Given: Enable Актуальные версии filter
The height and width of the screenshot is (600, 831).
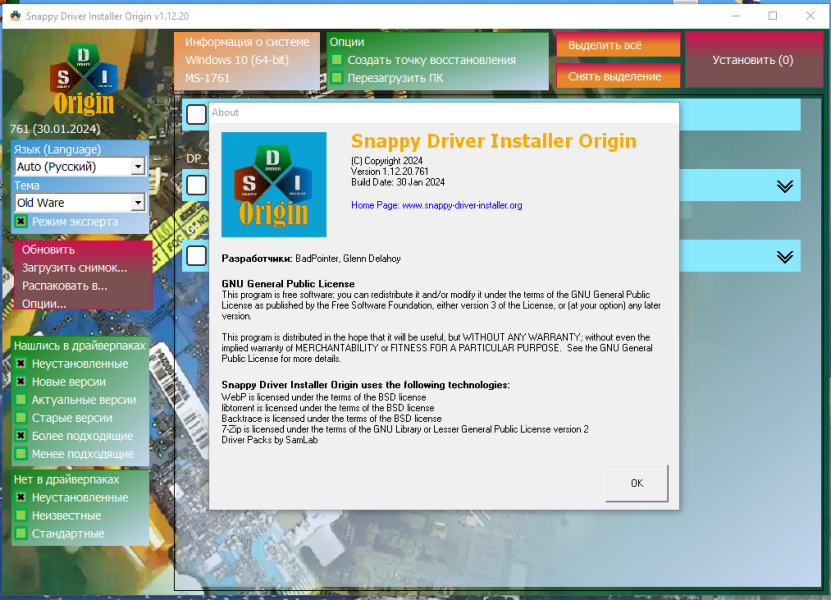Looking at the screenshot, I should (21, 400).
